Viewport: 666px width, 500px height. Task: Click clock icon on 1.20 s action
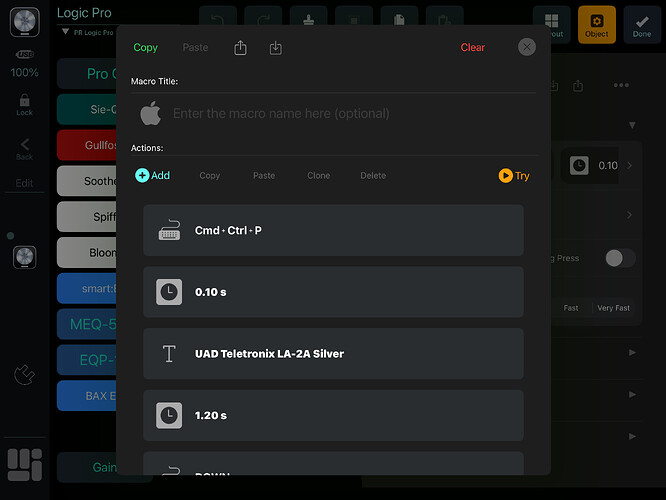pyautogui.click(x=169, y=415)
